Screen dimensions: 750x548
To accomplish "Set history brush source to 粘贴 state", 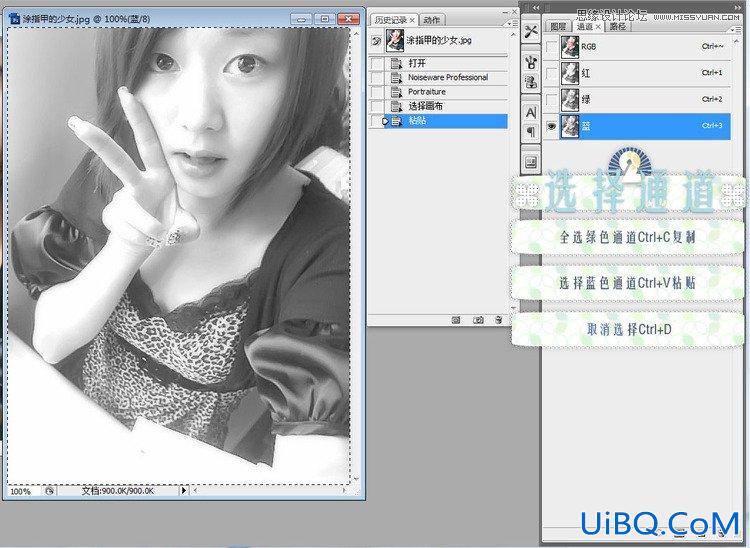I will [377, 121].
